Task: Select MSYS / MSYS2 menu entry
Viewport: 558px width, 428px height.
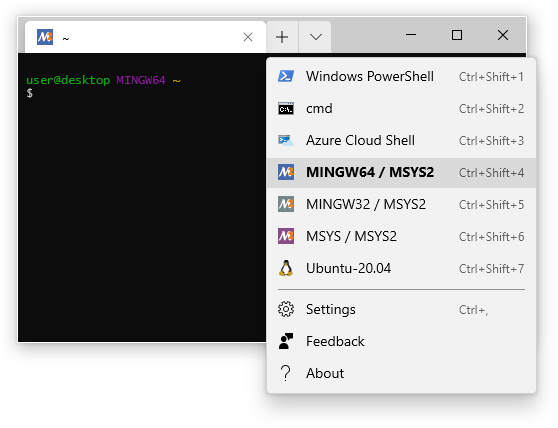Action: click(401, 237)
